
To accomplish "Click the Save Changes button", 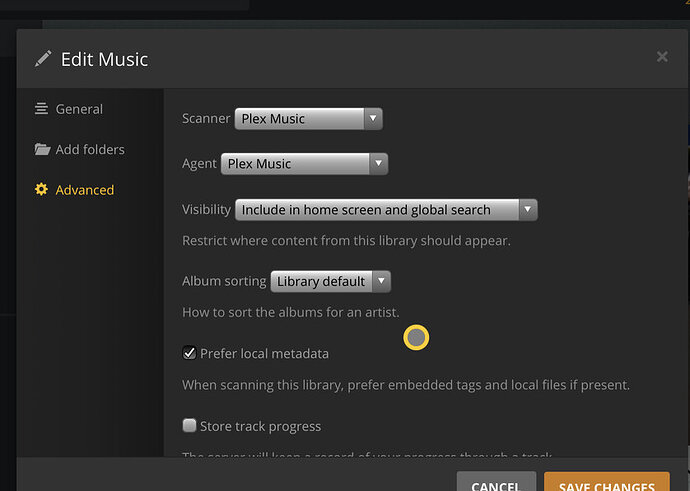I will coord(607,482).
